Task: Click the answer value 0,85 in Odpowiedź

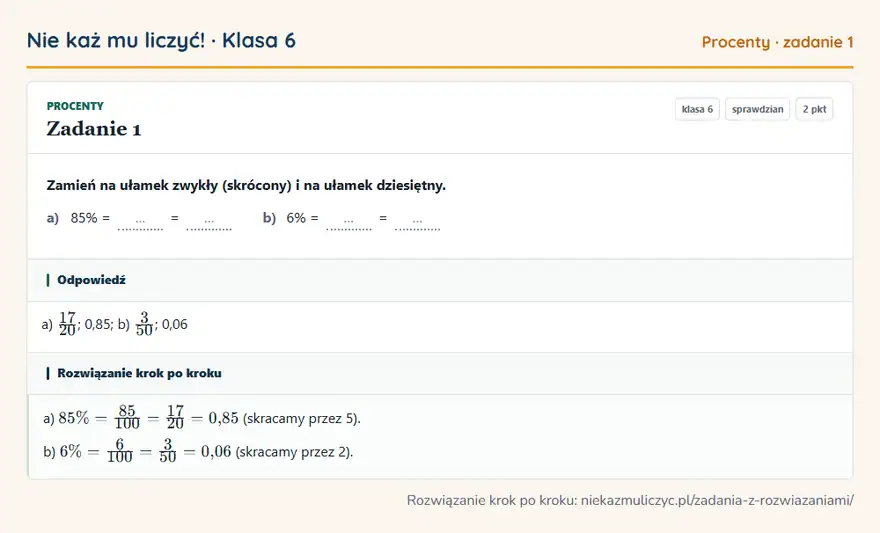Action: [x=98, y=324]
